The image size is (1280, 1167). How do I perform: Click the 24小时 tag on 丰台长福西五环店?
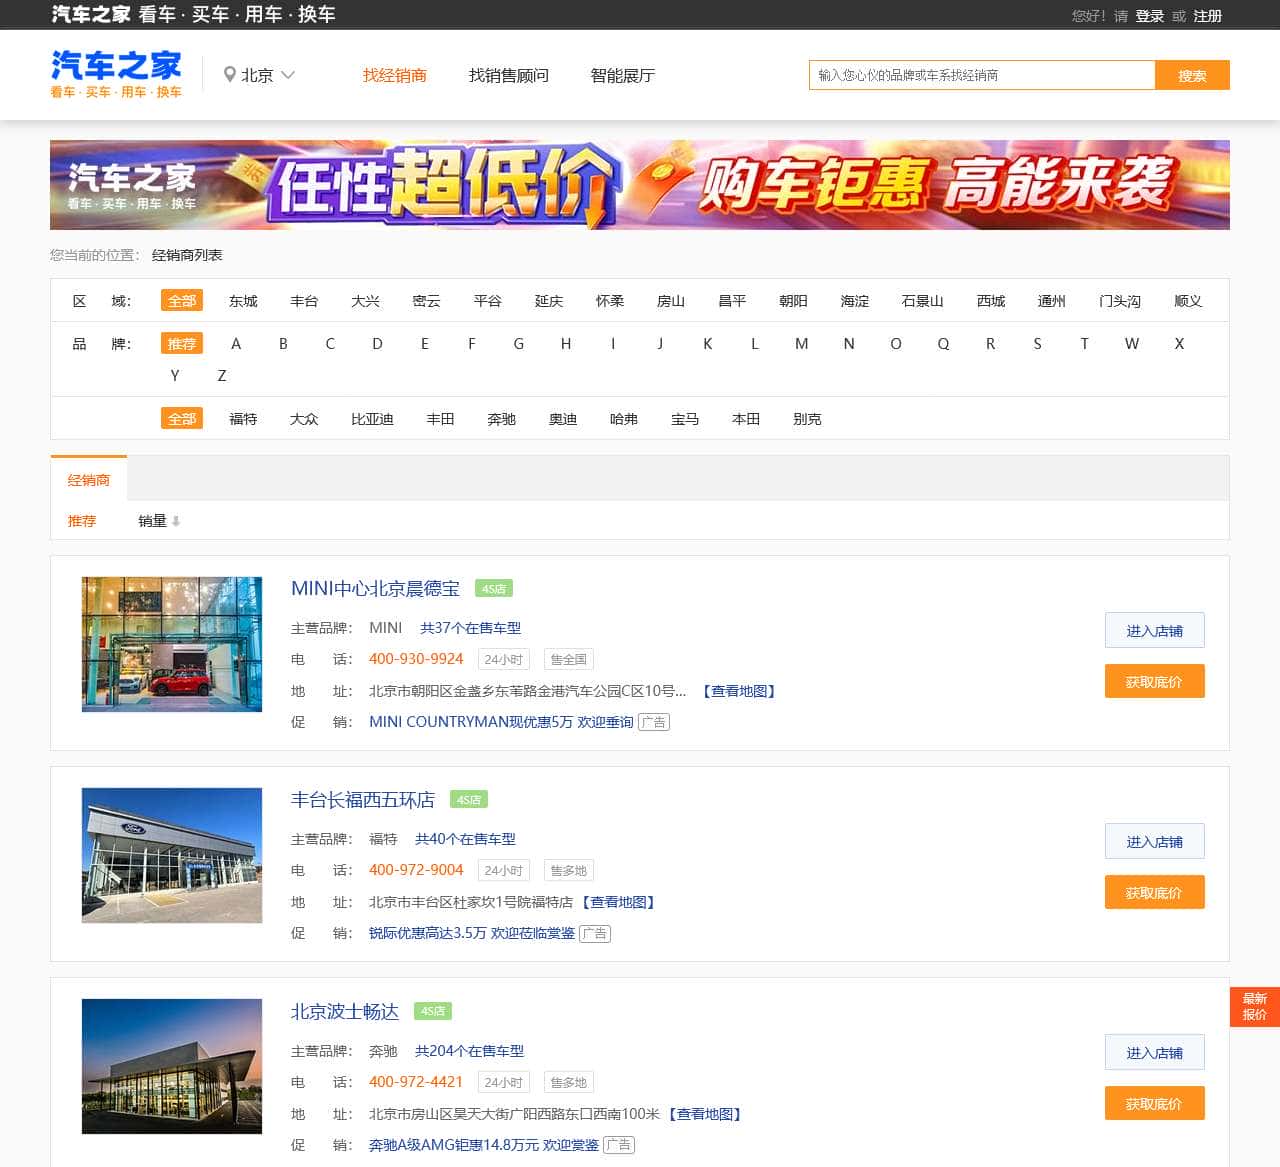tap(503, 871)
